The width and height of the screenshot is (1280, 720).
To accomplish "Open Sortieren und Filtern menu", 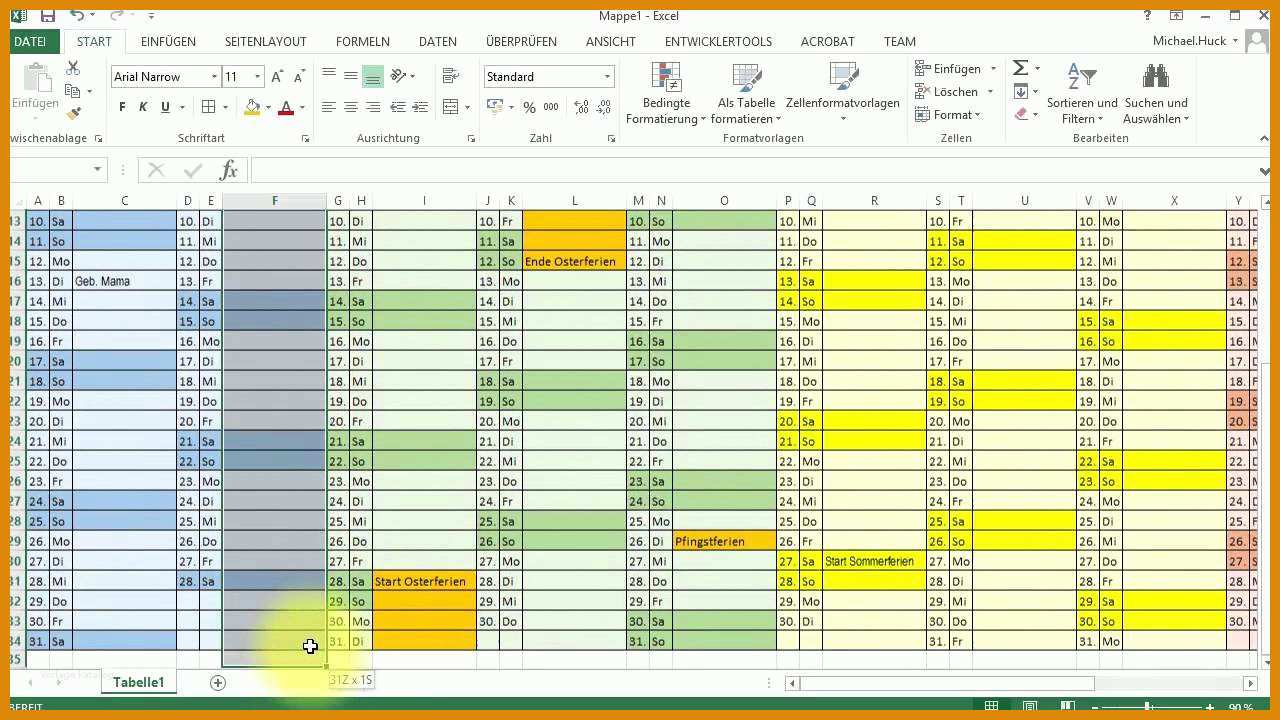I will 1082,94.
